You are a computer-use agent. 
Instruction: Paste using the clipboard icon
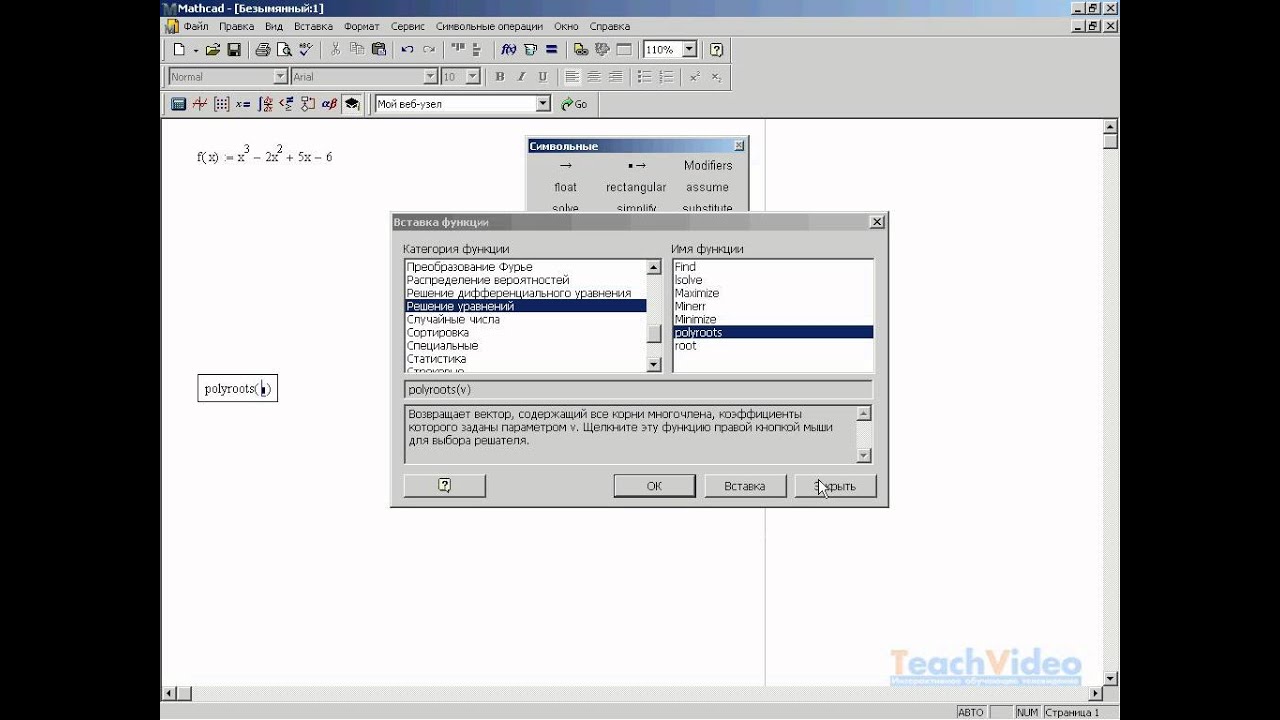[x=379, y=49]
